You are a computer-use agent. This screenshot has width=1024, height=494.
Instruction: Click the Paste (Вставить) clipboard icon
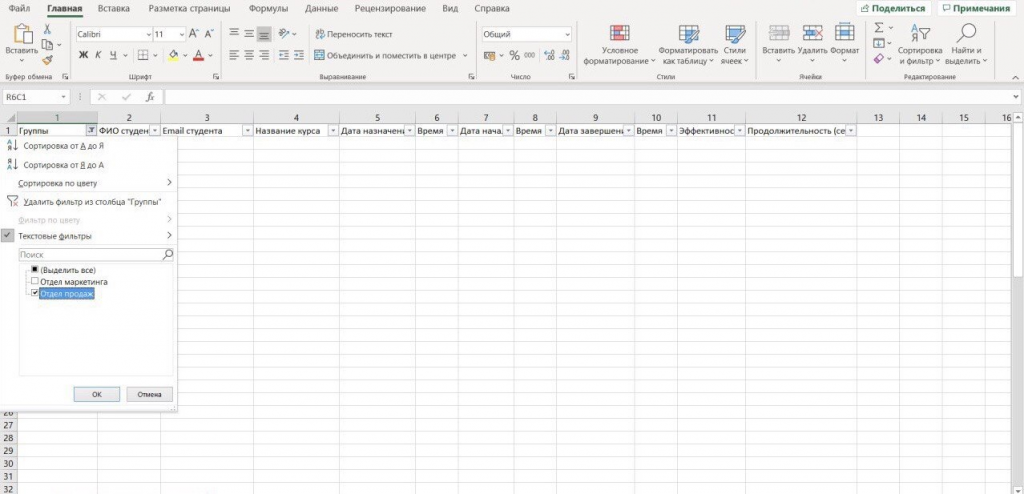coord(22,34)
